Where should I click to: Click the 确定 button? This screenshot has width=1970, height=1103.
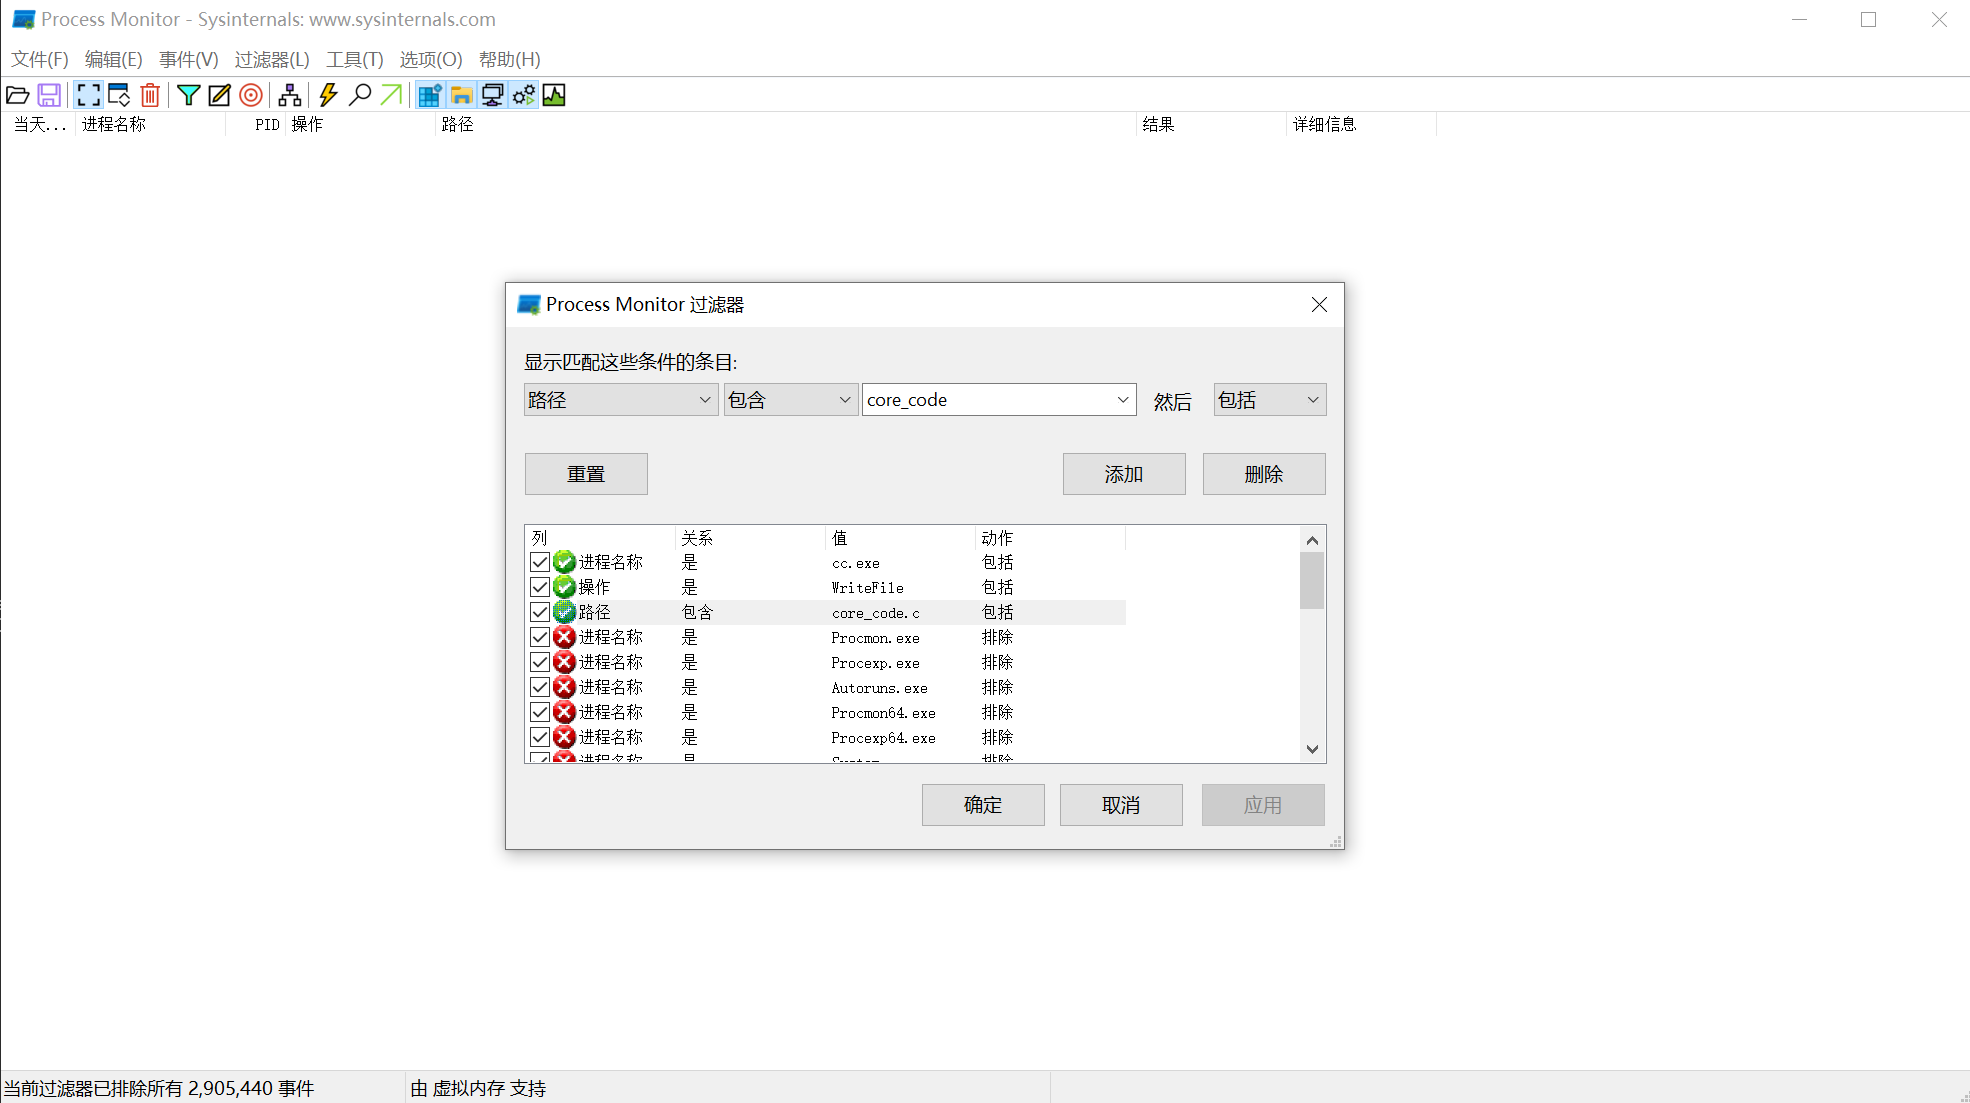pyautogui.click(x=982, y=805)
